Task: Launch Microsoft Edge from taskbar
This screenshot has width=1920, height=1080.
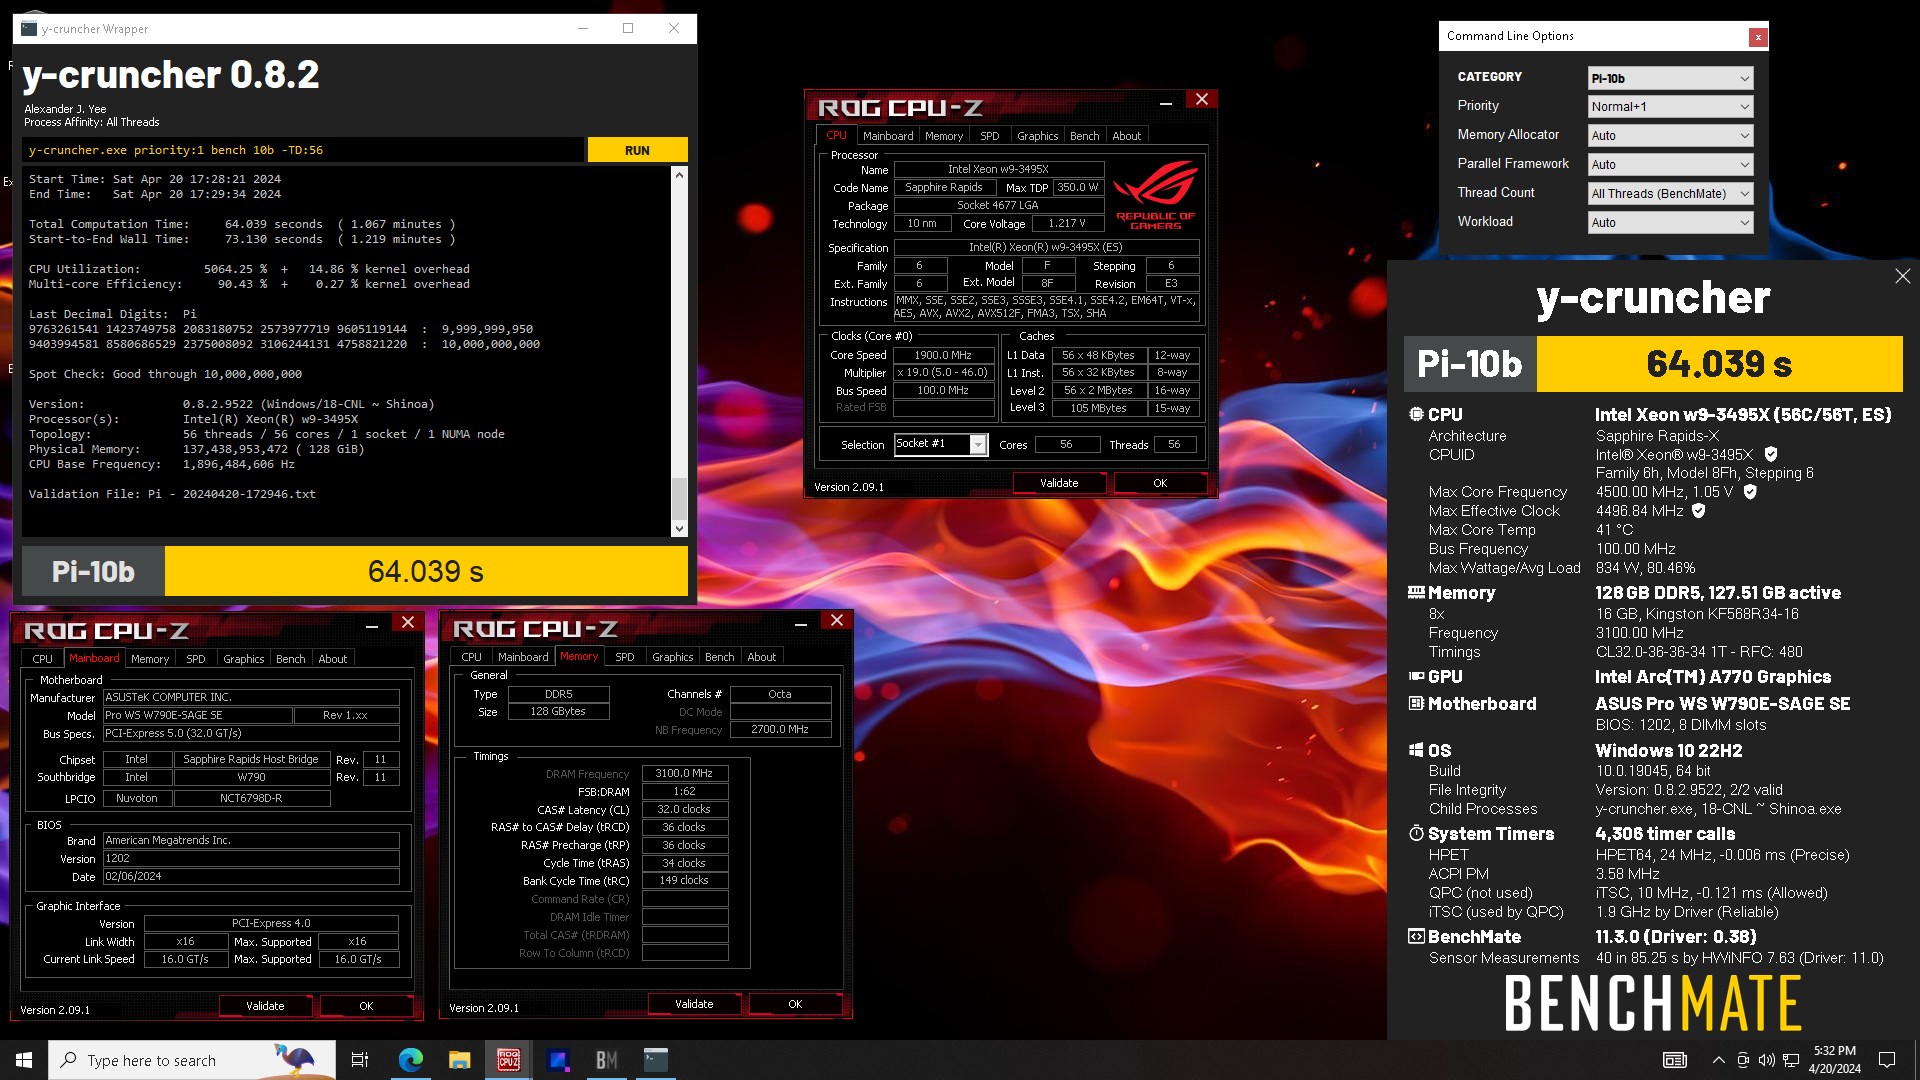Action: 410,1060
